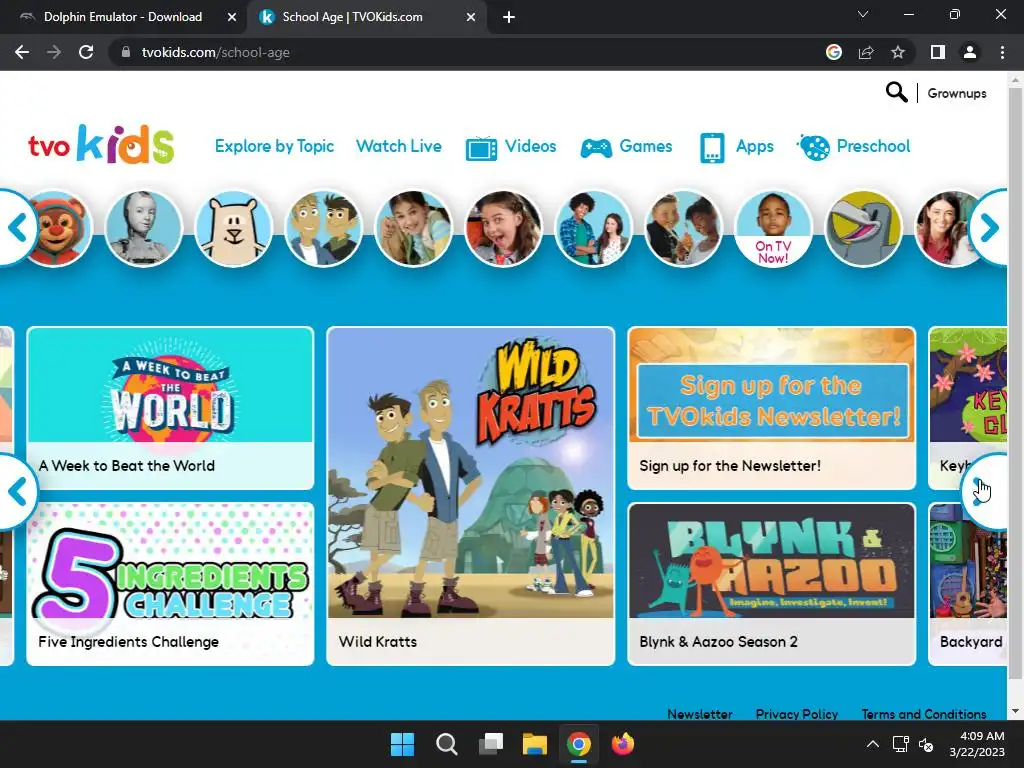Image resolution: width=1024 pixels, height=768 pixels.
Task: Open Firefox from taskbar
Action: [623, 744]
